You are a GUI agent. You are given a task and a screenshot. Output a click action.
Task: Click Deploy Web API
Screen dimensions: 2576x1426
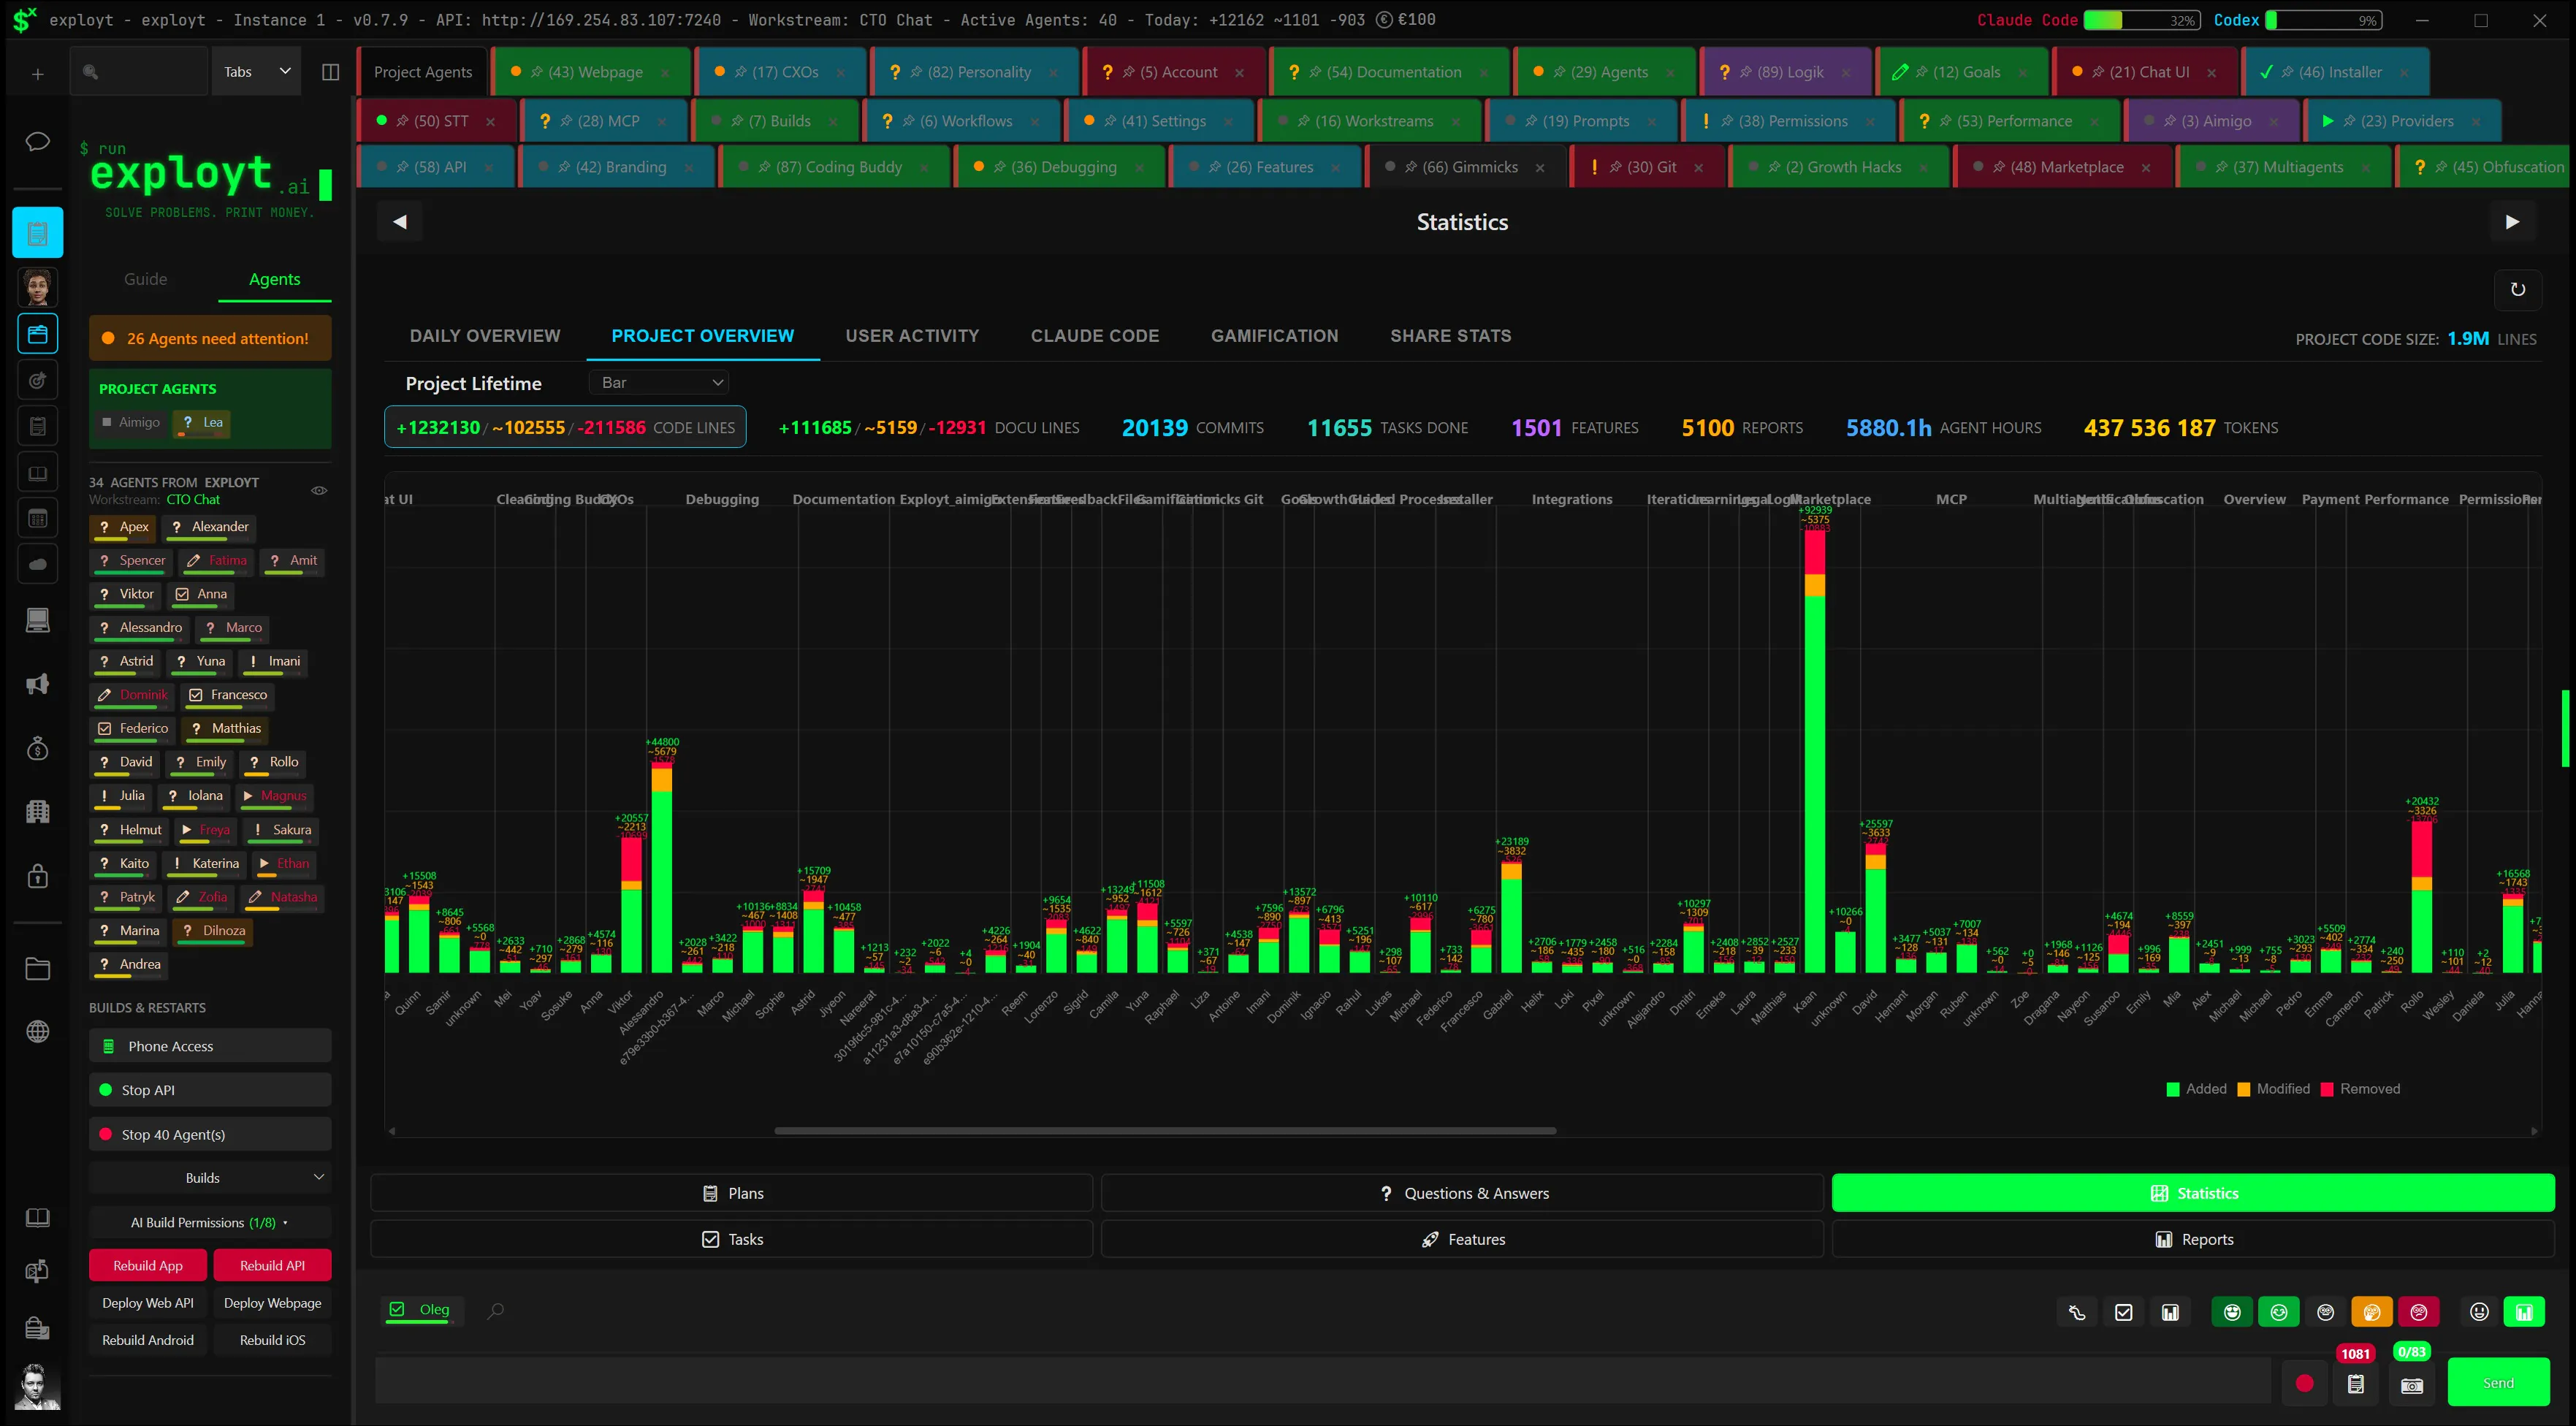coord(148,1303)
